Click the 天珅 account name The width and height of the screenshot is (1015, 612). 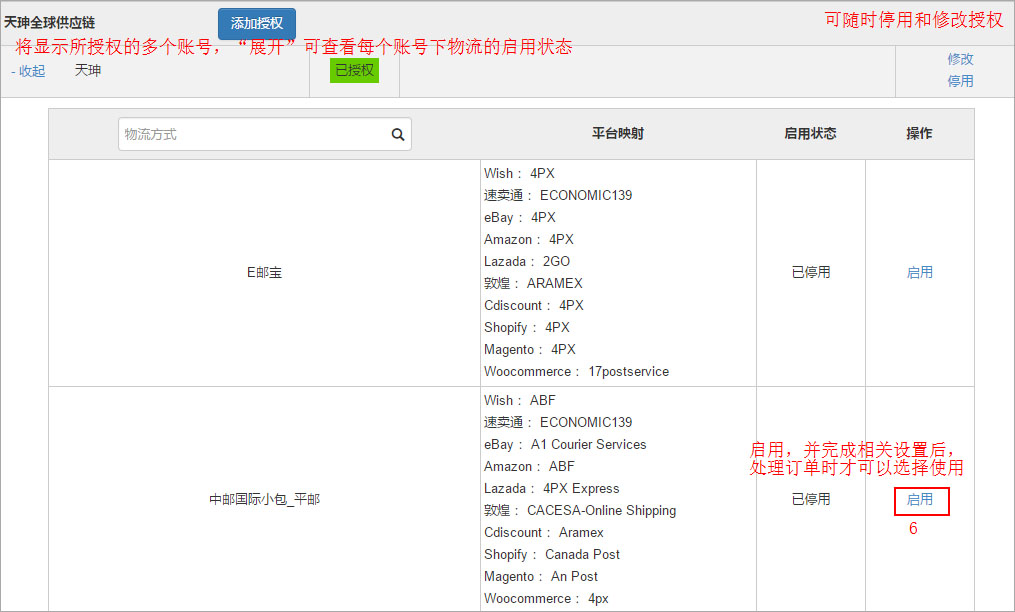point(87,70)
